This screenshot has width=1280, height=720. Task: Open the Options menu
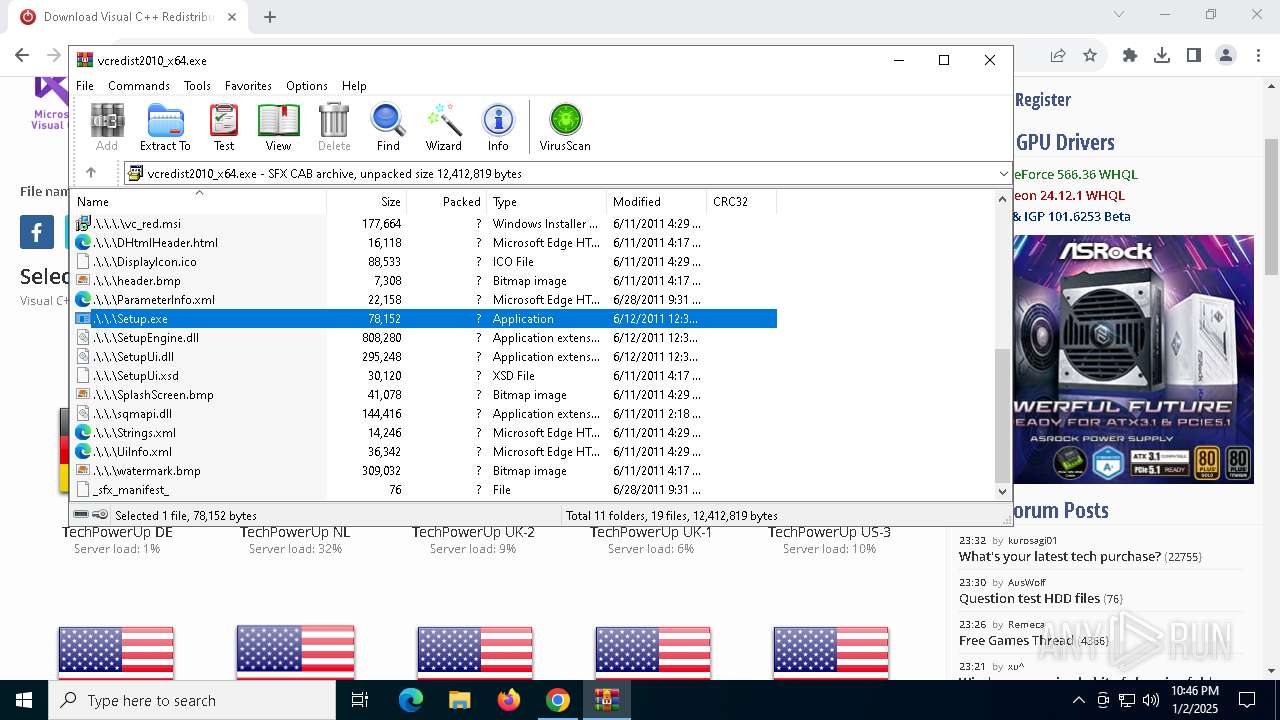[x=307, y=86]
